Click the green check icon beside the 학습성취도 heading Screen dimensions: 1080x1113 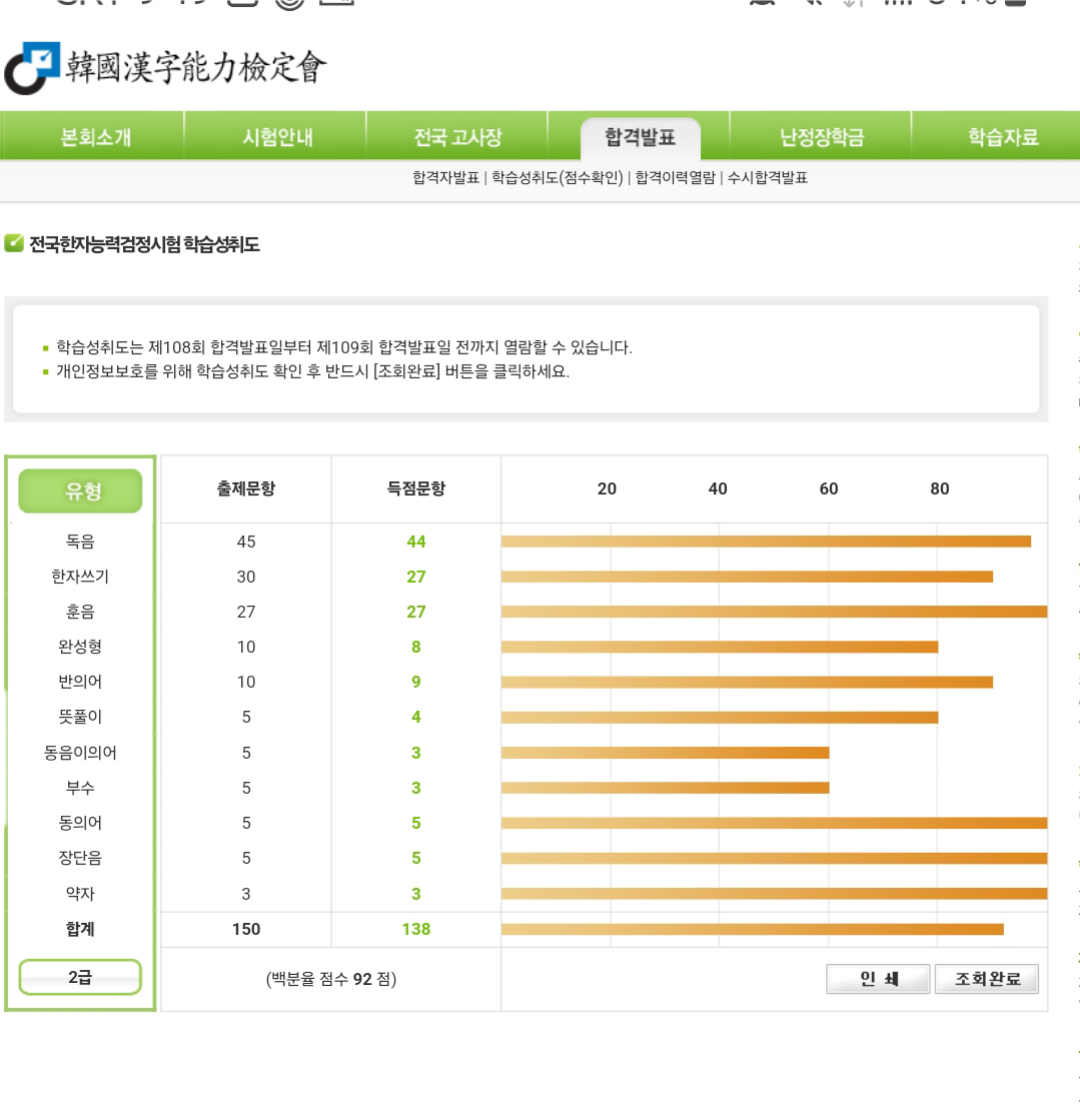click(14, 243)
